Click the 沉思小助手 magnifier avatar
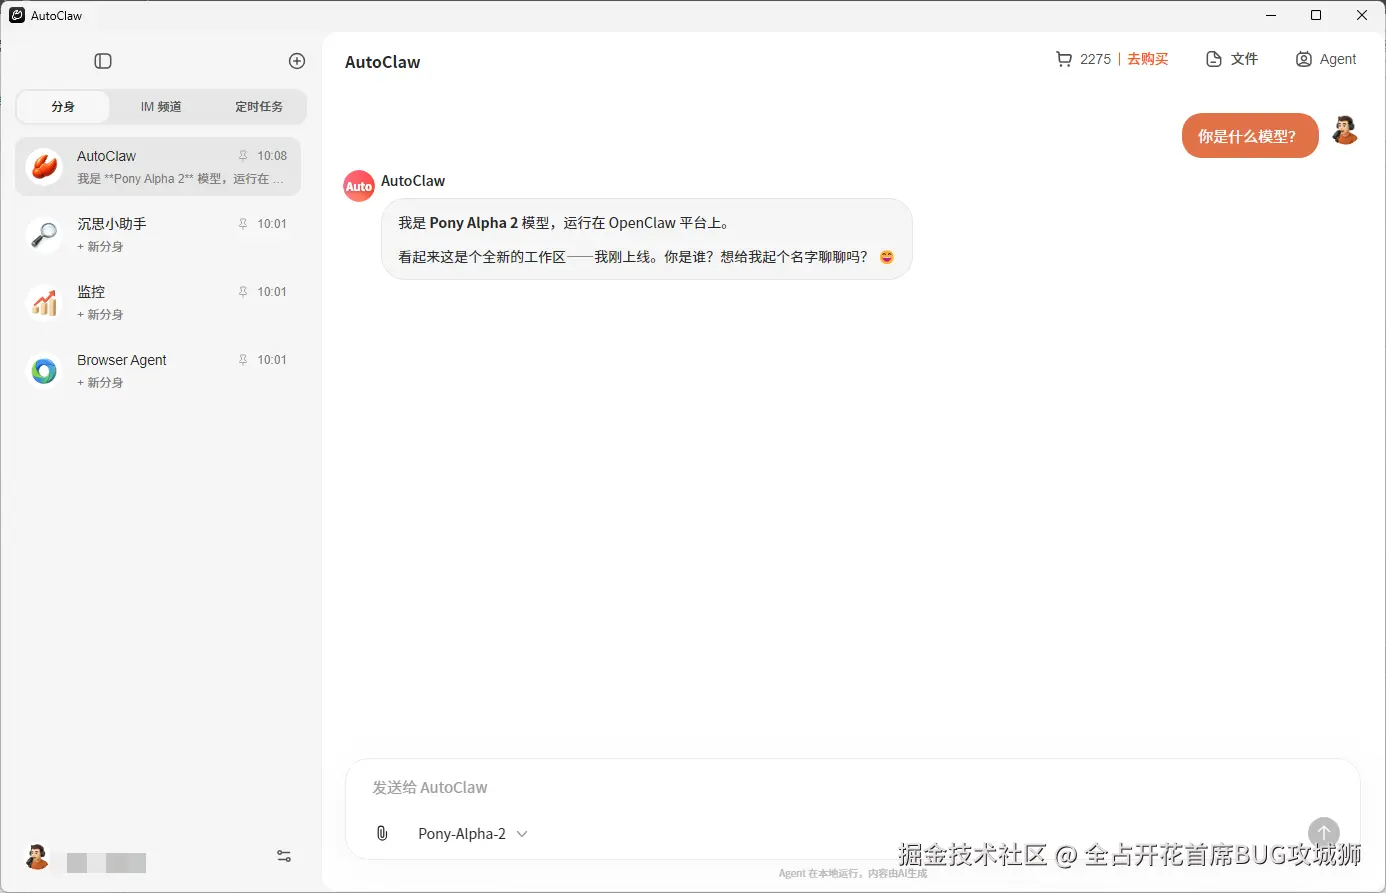The image size is (1386, 893). pyautogui.click(x=43, y=234)
